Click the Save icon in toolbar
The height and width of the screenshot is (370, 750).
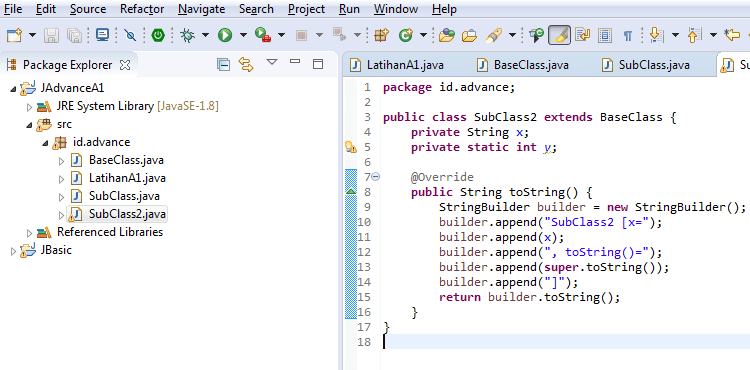[52, 35]
